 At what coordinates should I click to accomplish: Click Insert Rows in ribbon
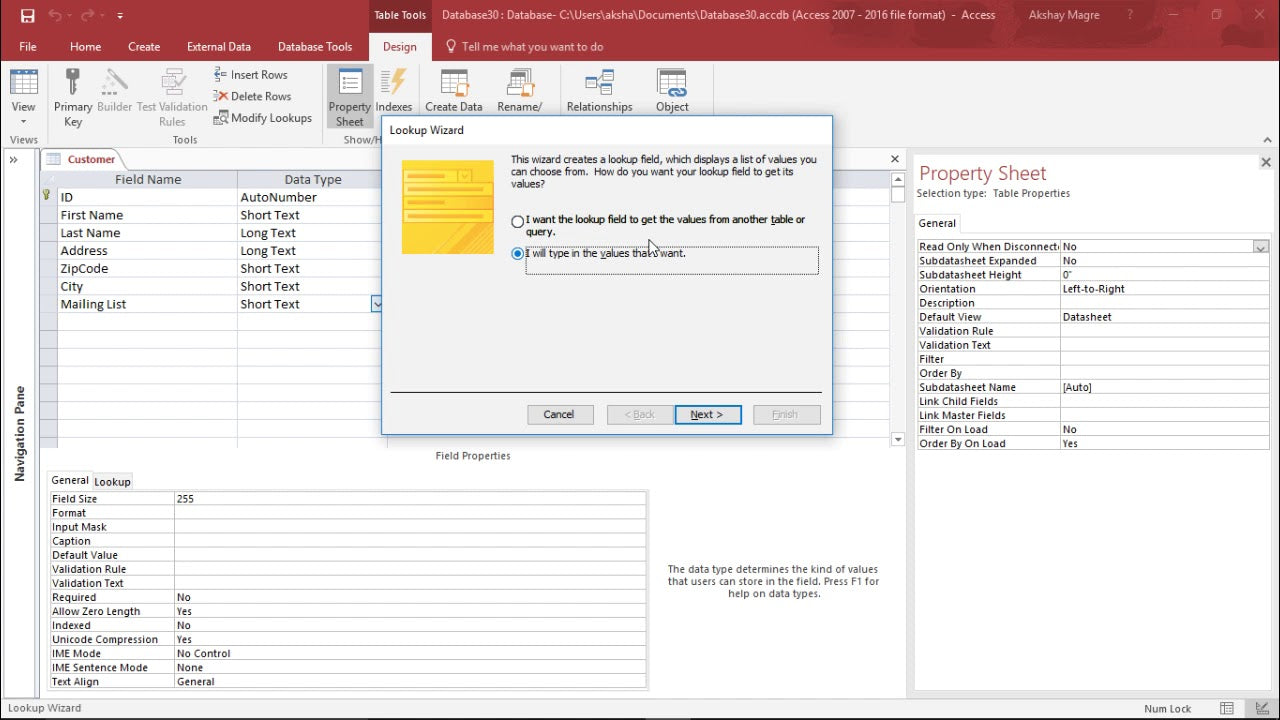250,75
